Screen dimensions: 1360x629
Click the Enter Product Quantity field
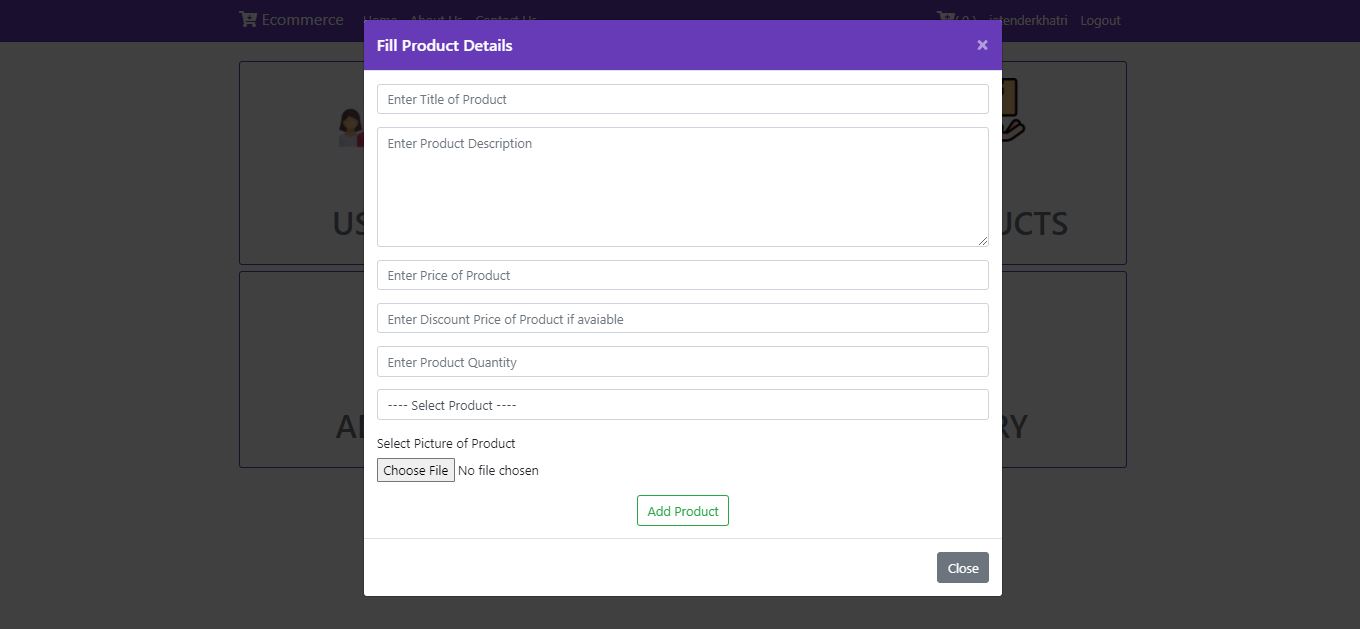683,361
